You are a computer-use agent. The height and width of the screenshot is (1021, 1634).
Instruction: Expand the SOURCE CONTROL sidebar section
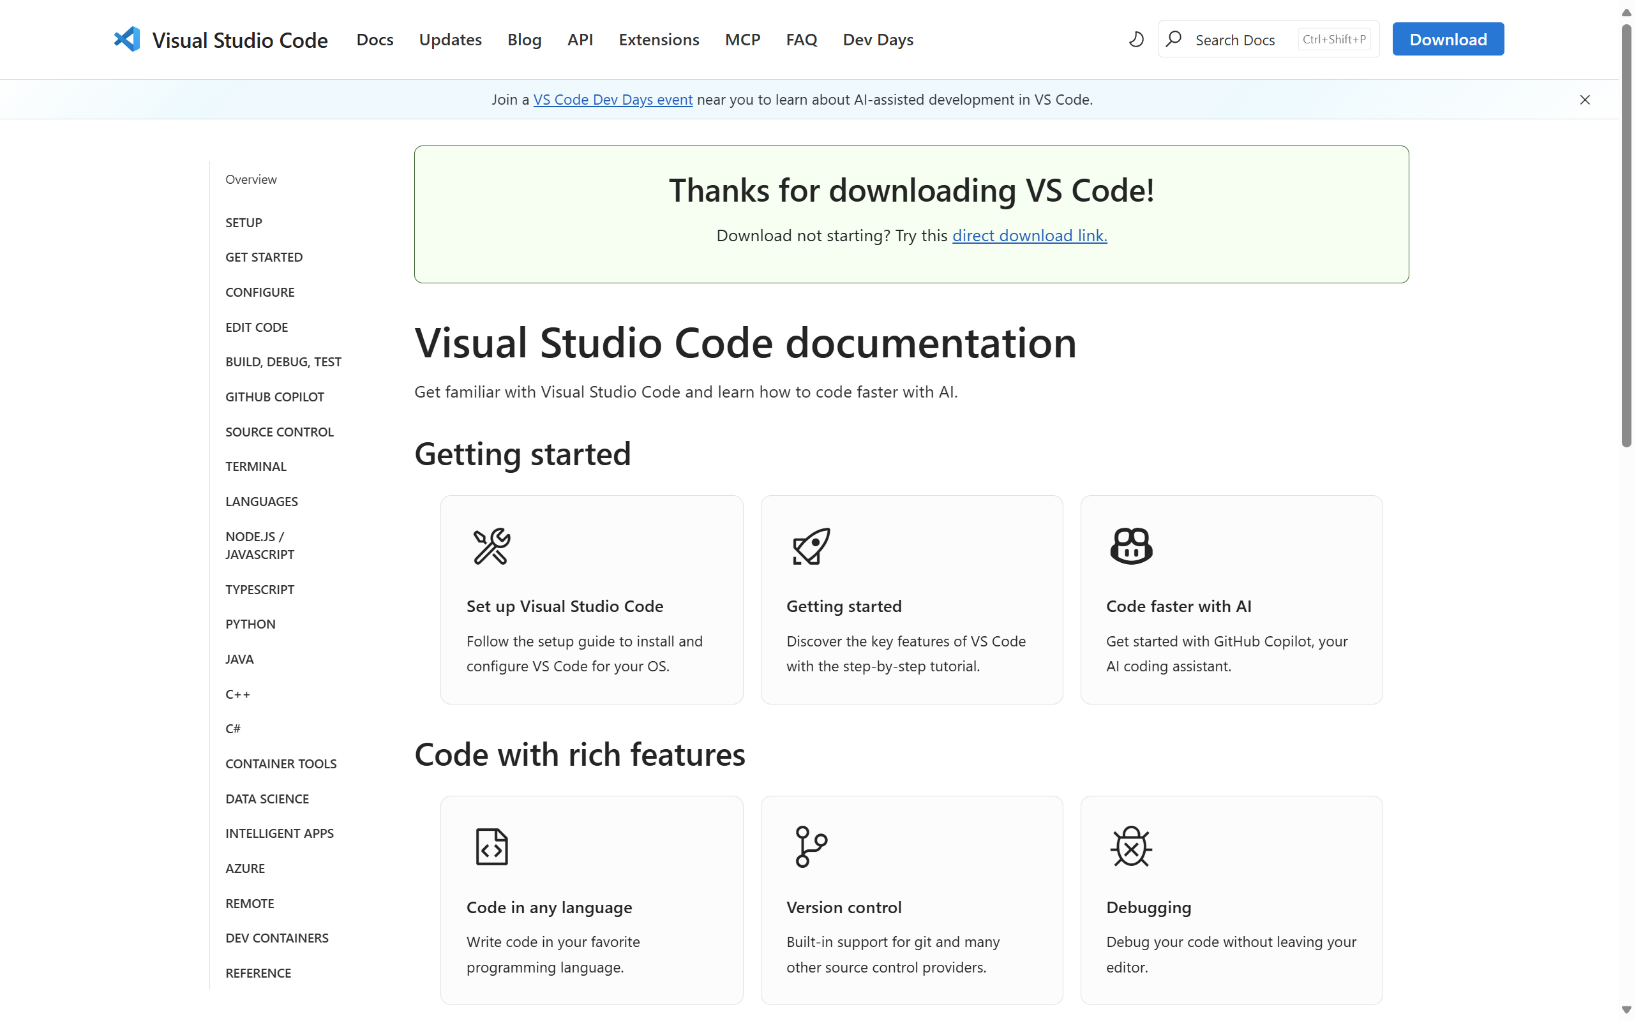[280, 432]
